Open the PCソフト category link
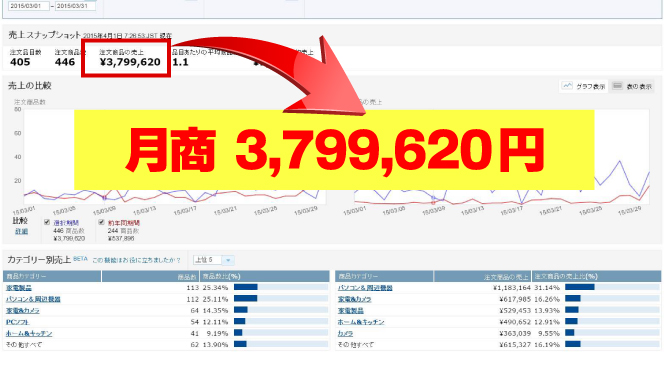This screenshot has height=365, width=668. tap(17, 322)
